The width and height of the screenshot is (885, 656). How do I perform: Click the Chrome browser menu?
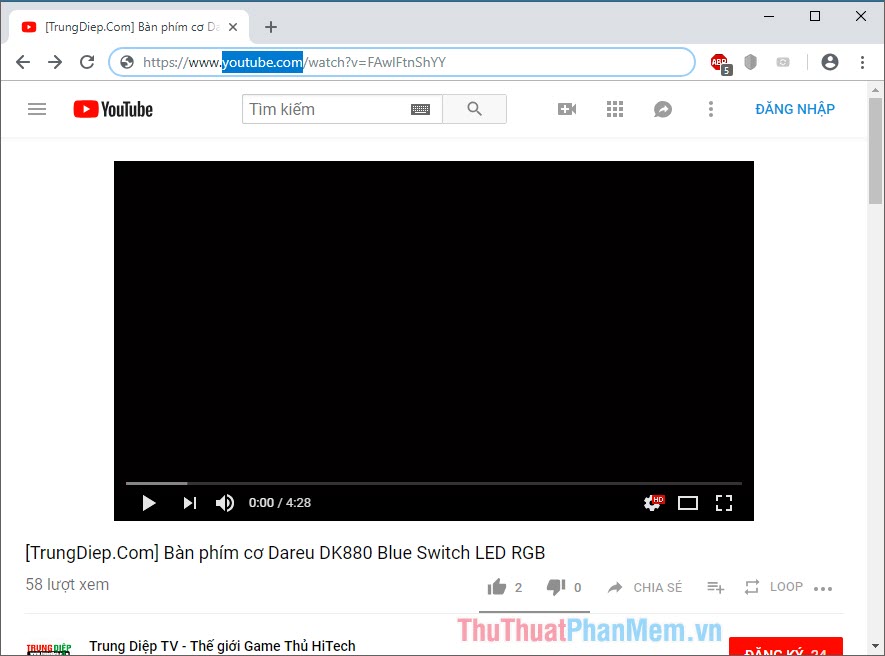coord(862,62)
